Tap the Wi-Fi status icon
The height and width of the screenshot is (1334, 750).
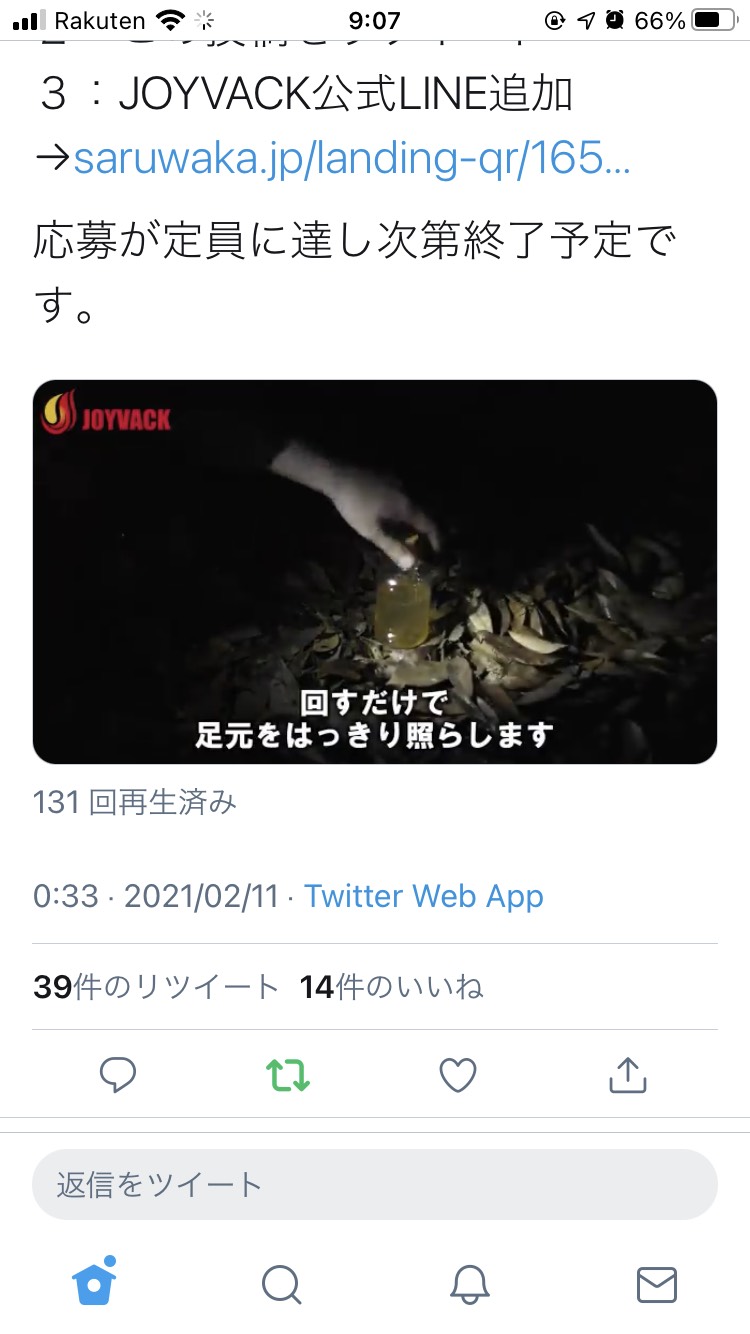click(x=171, y=20)
